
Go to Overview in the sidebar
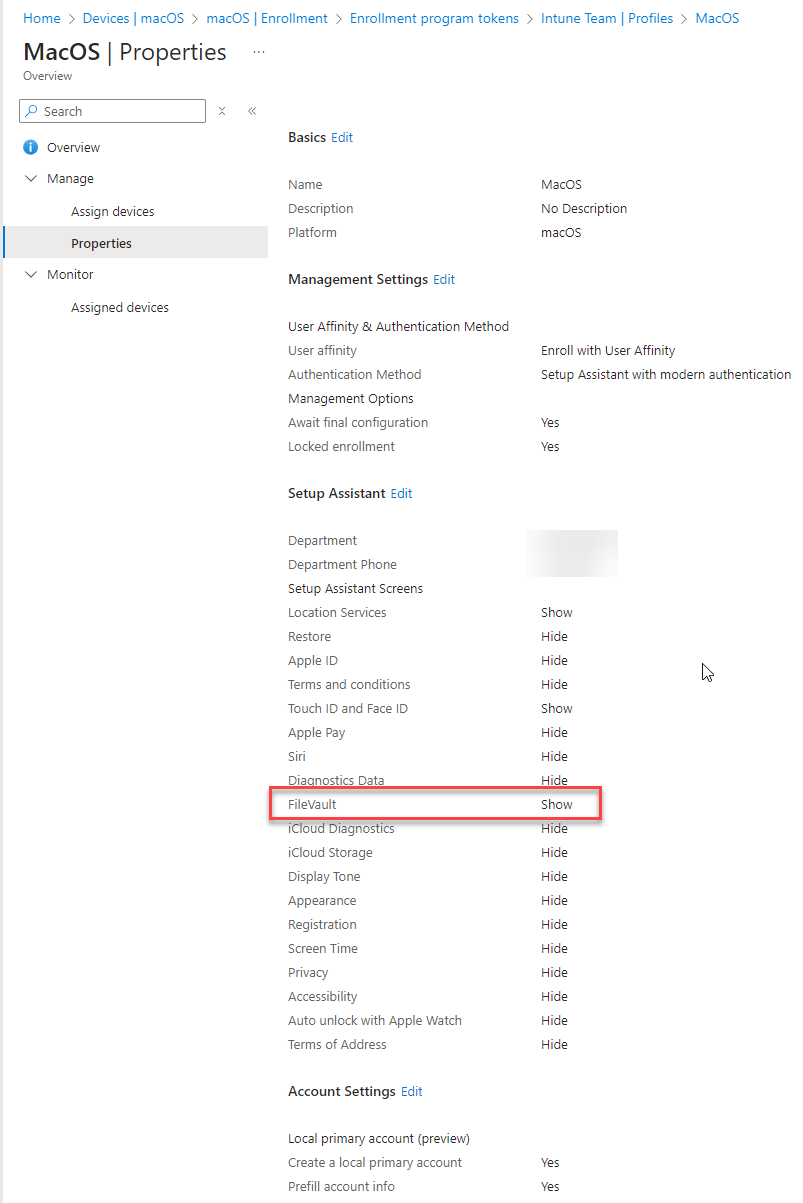[73, 147]
